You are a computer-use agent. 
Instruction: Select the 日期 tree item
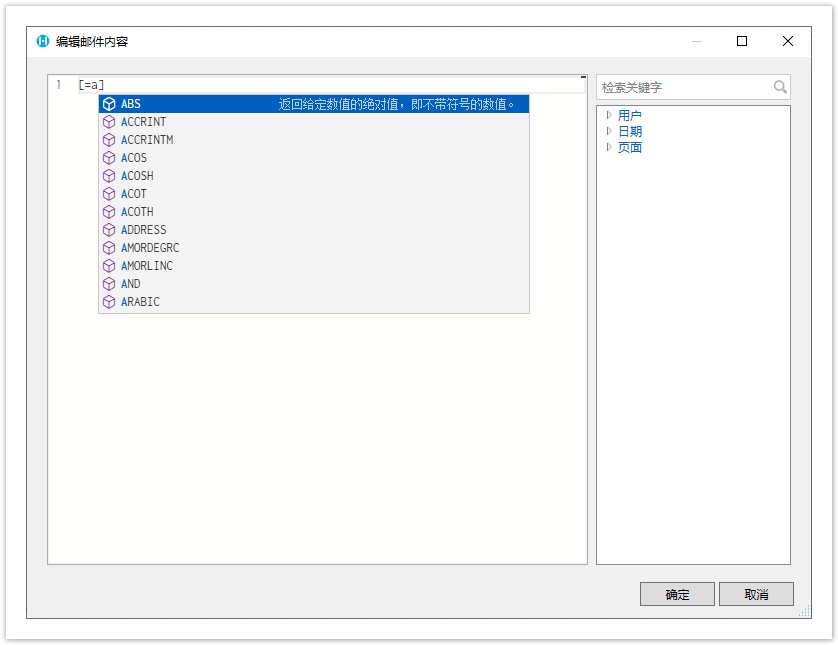coord(630,131)
